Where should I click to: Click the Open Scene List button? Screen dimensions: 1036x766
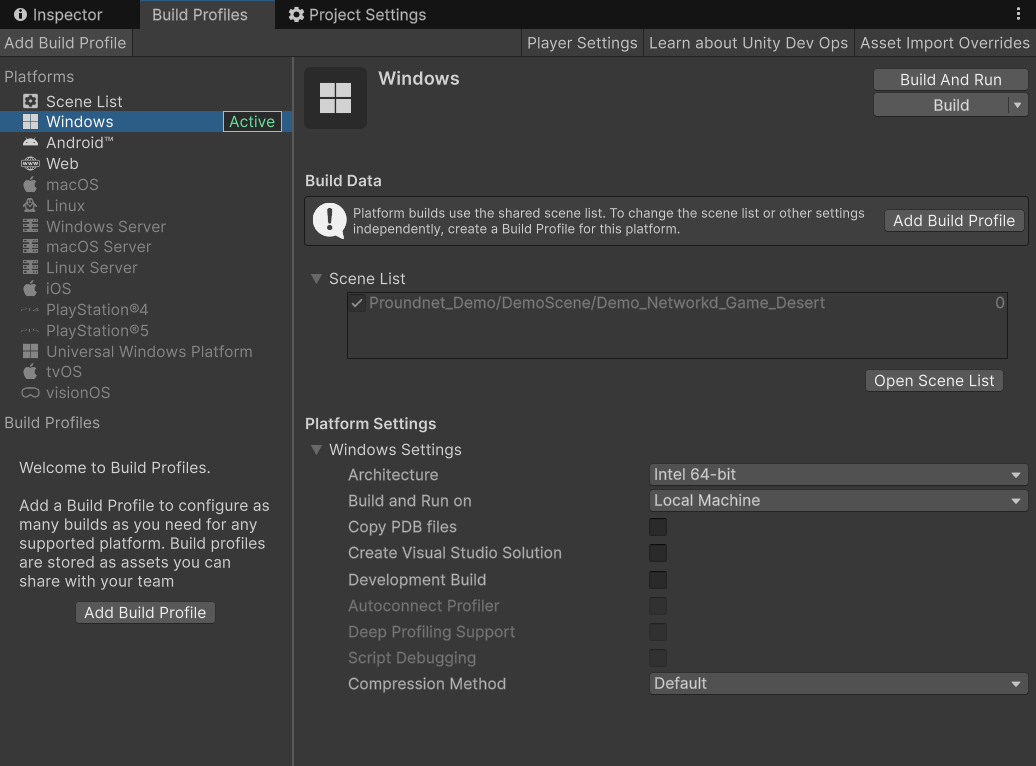pyautogui.click(x=934, y=381)
